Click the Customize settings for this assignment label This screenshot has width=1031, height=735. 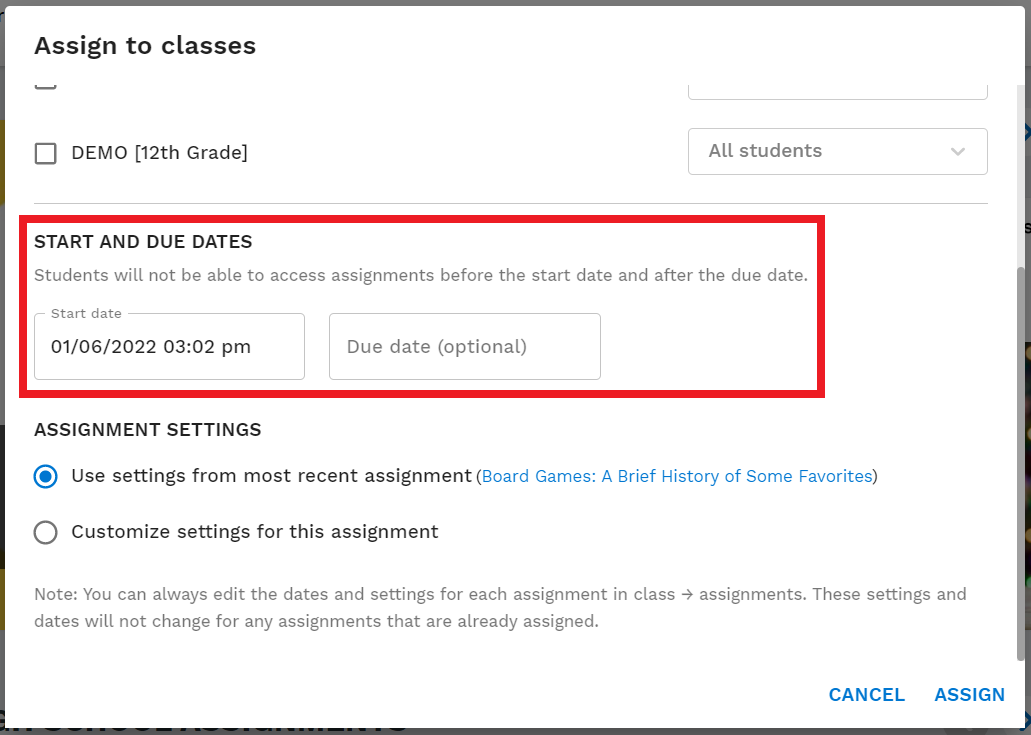pos(255,531)
